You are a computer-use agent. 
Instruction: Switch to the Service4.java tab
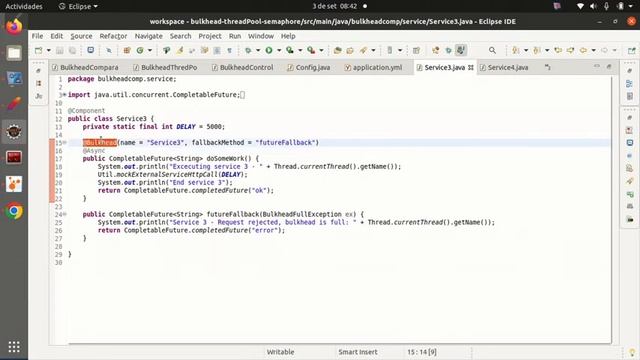pyautogui.click(x=504, y=67)
